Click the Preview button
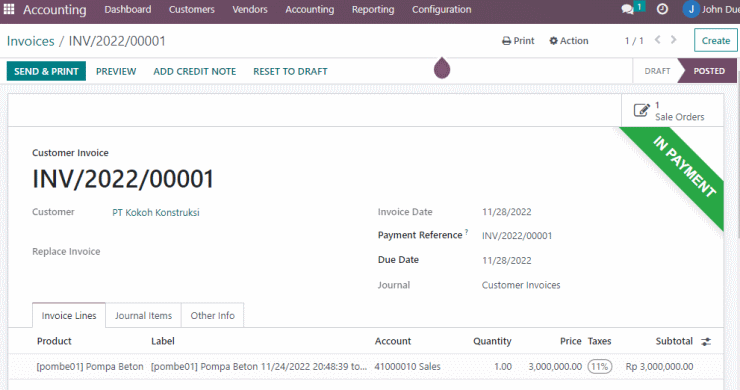The height and width of the screenshot is (390, 740). [116, 71]
